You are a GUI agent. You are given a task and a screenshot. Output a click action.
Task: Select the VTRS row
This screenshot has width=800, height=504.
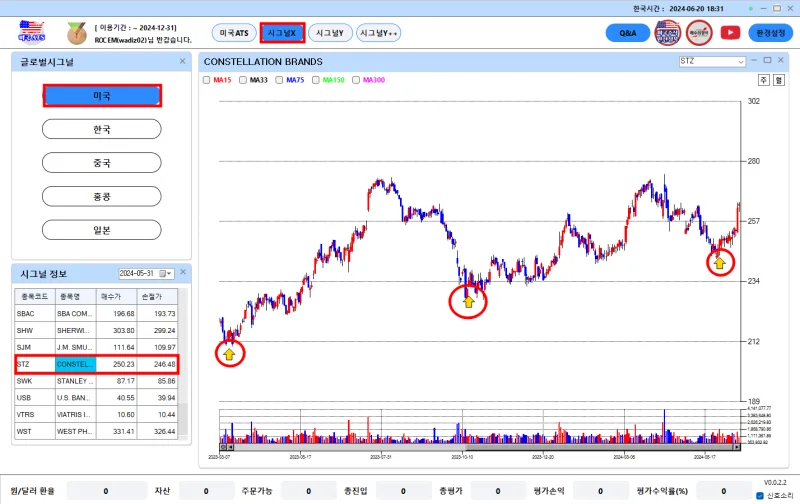[x=96, y=415]
